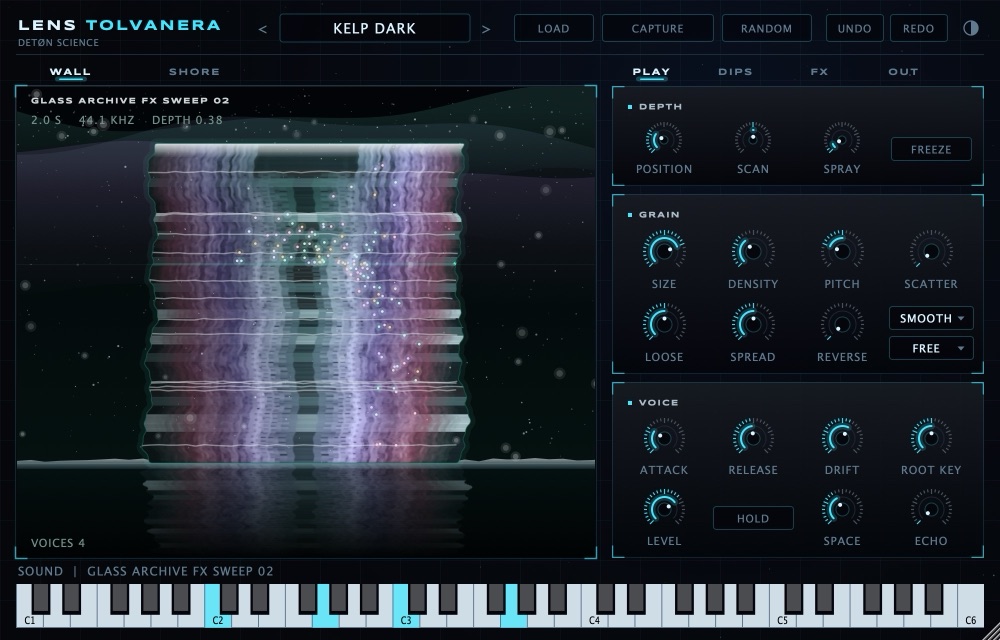
Task: Go to previous preset with left arrow
Action: point(262,29)
